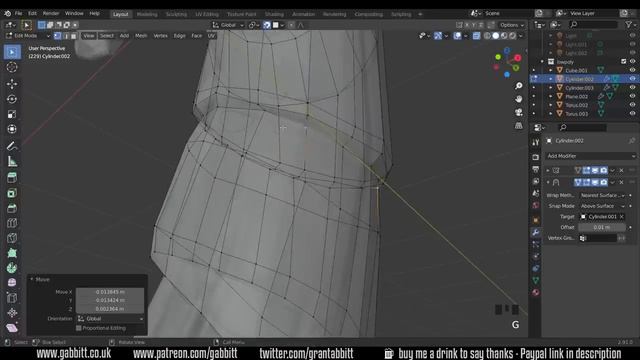Hide Plane.002 in the outliner

click(x=632, y=96)
